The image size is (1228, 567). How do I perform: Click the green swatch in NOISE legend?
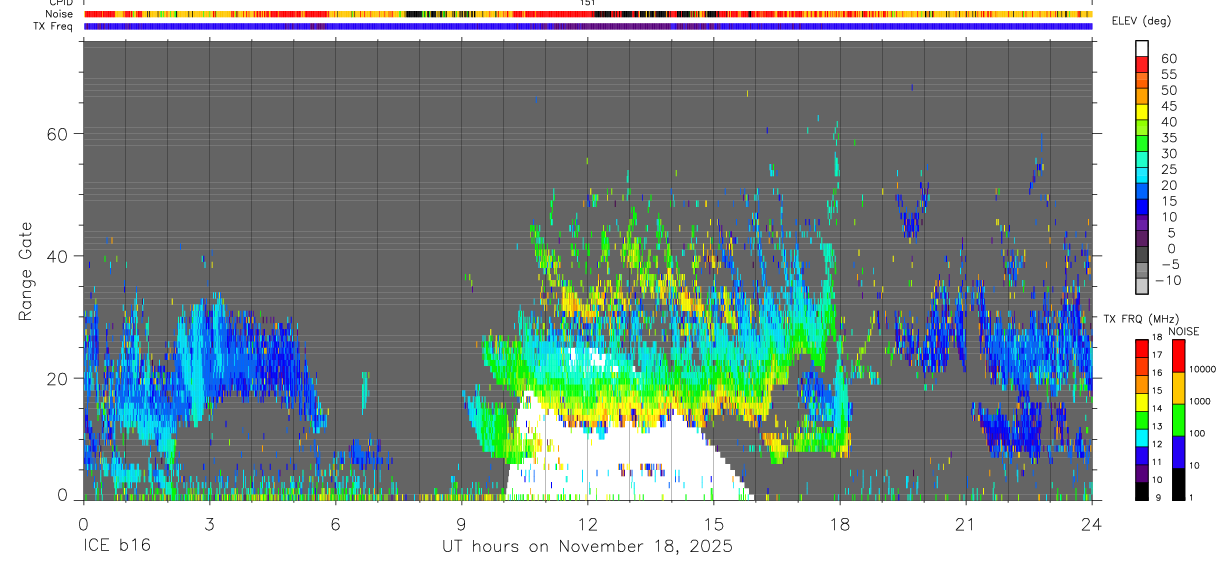1178,420
